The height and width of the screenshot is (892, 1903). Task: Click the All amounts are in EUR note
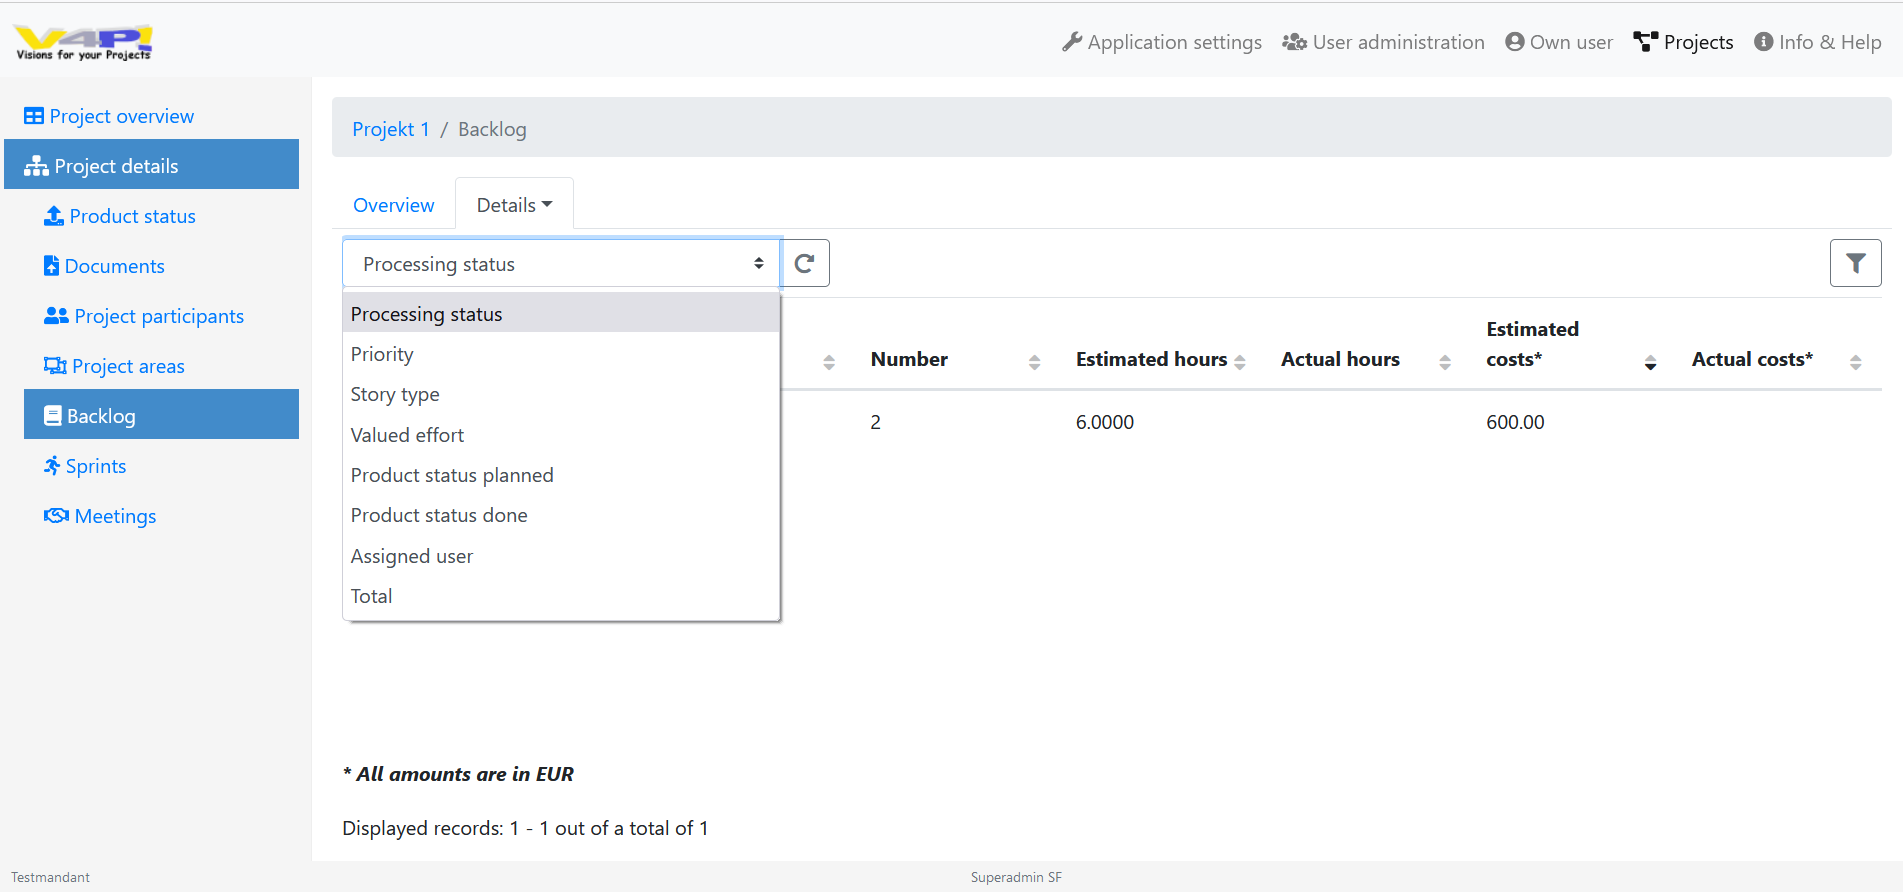(458, 774)
